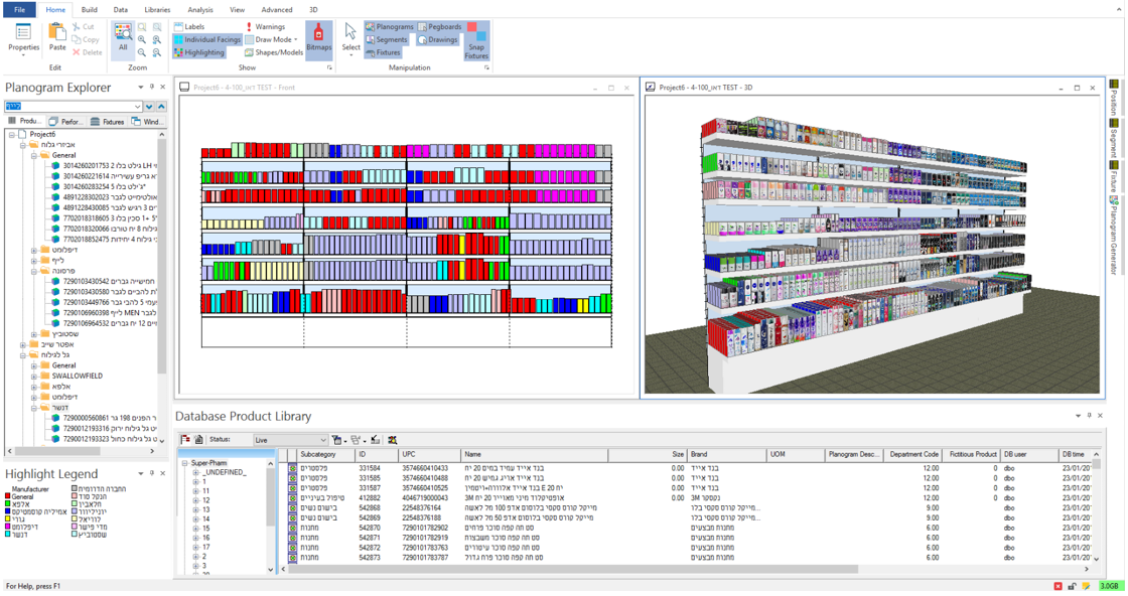Click the find previous up arrow in Planogram Explorer
The height and width of the screenshot is (596, 1128).
point(161,107)
